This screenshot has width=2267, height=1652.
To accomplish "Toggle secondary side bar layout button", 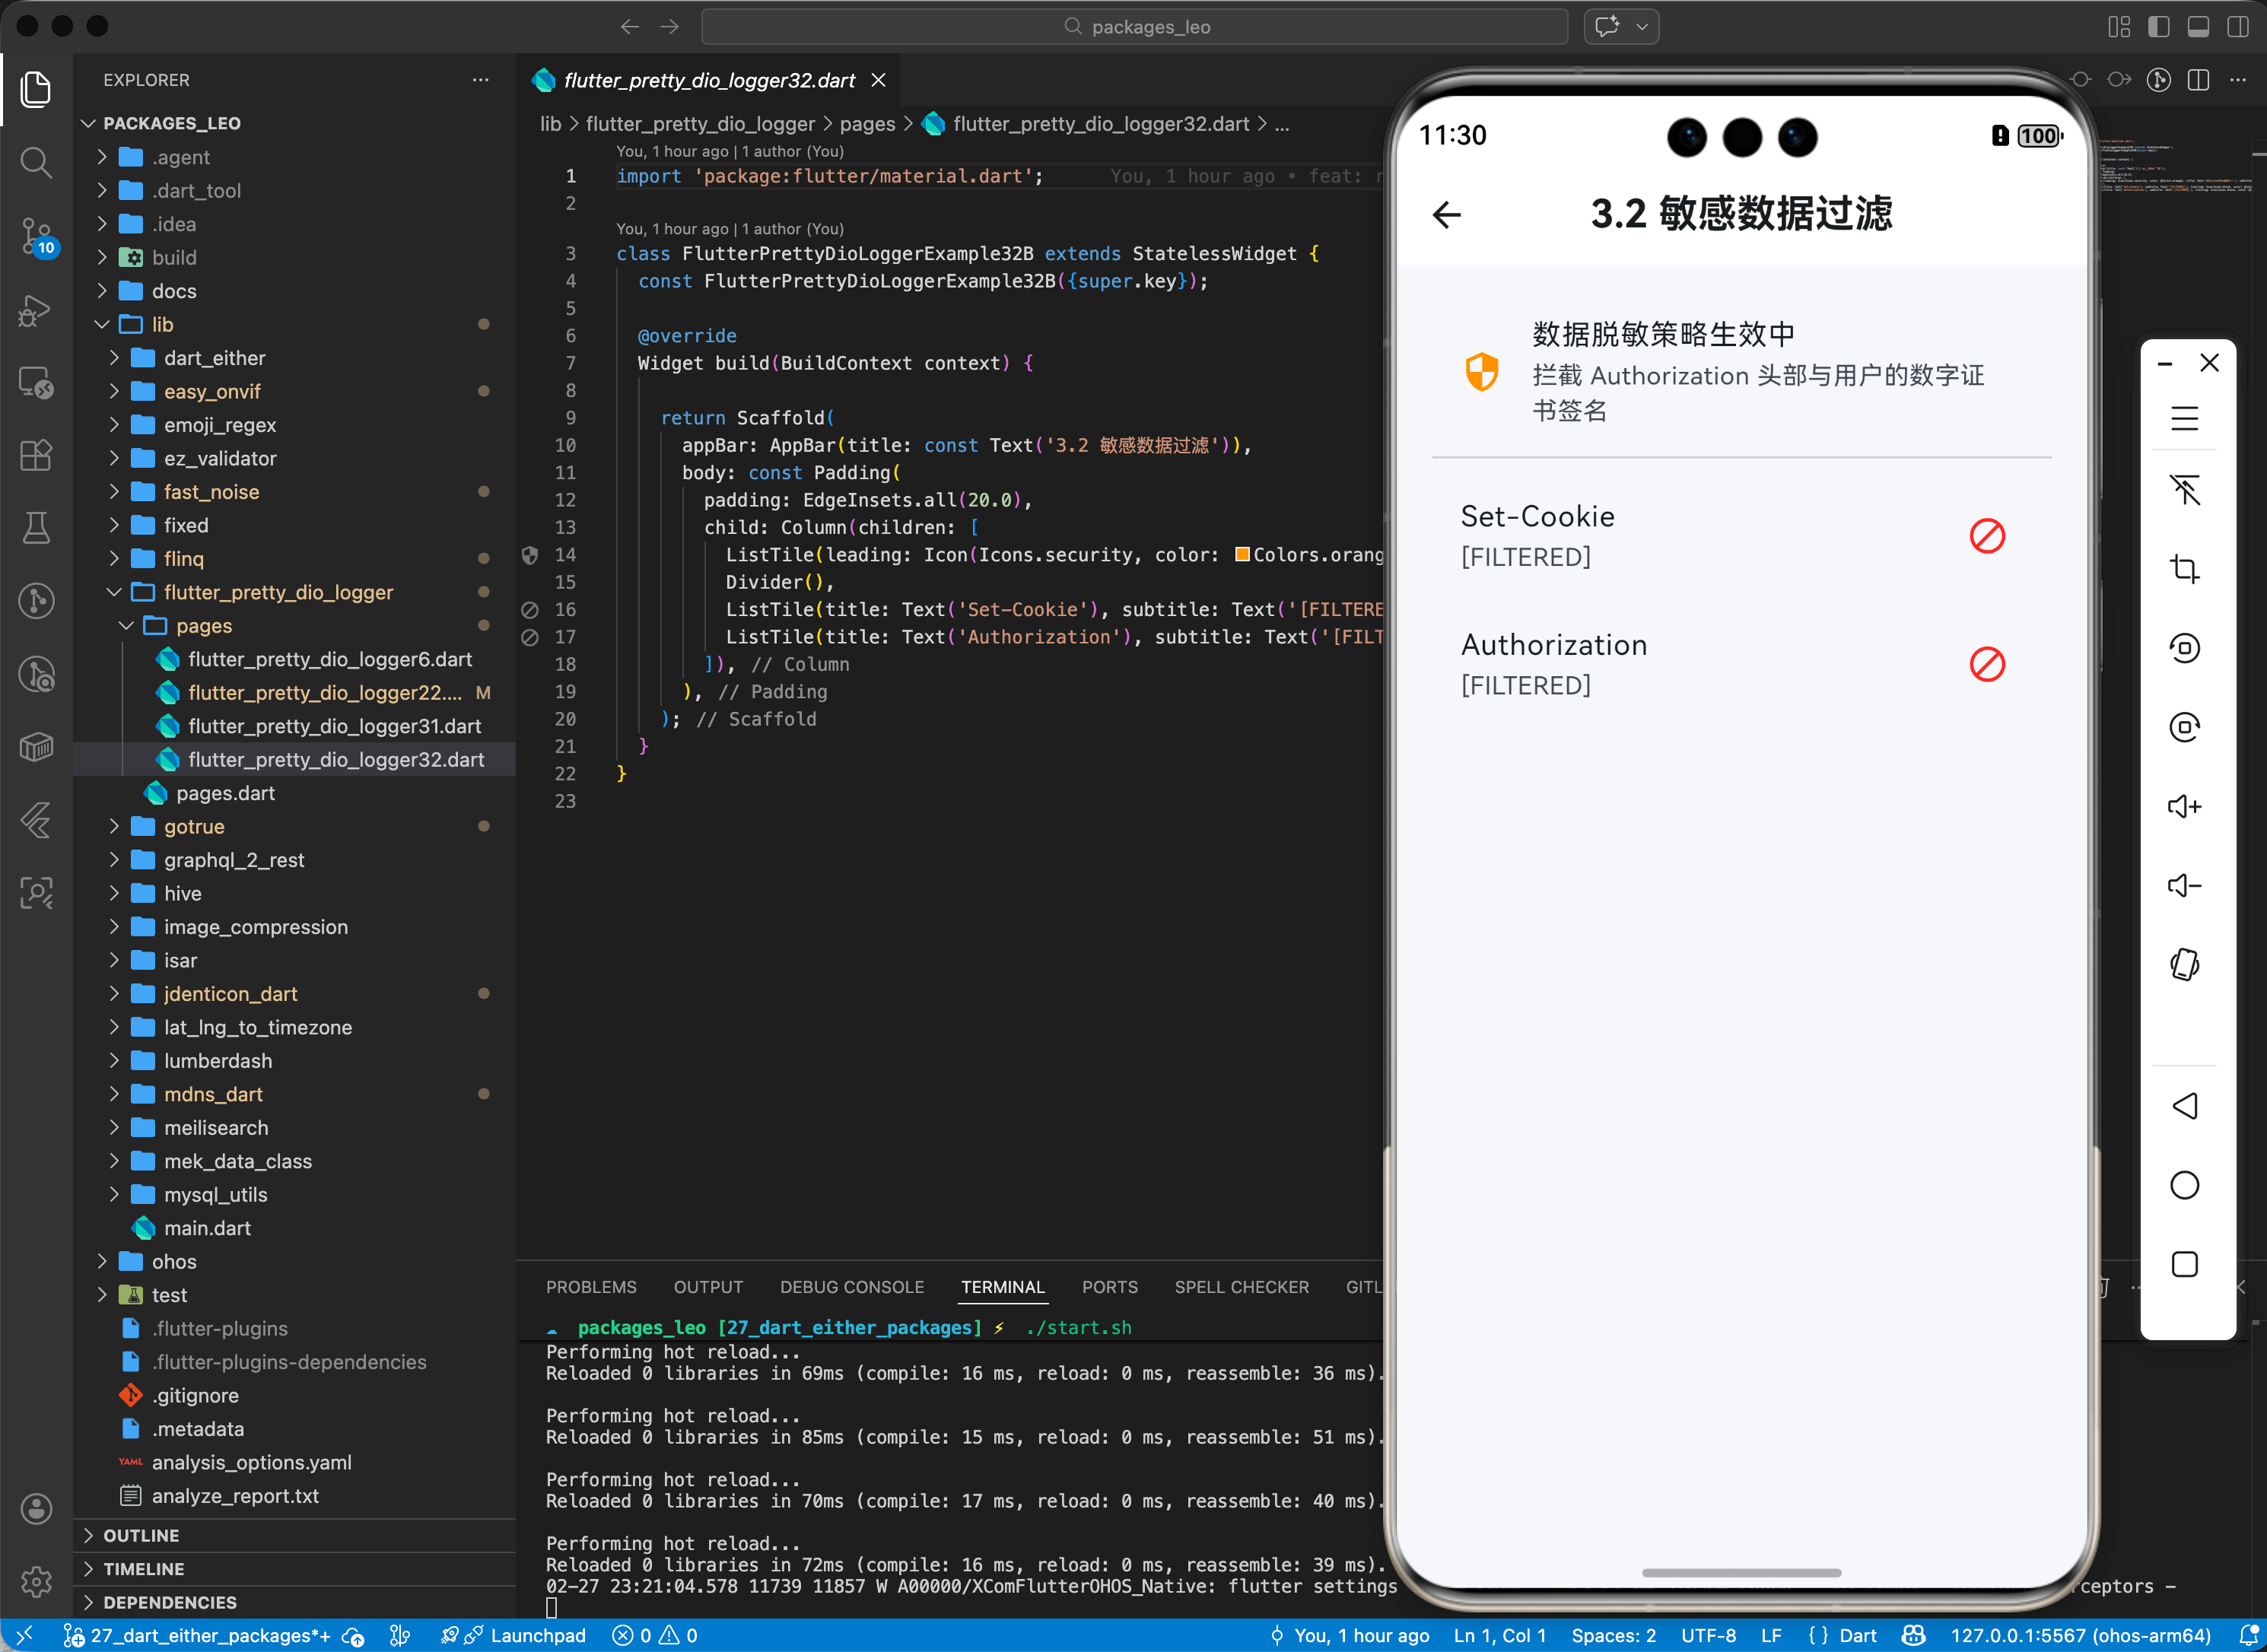I will point(2238,27).
